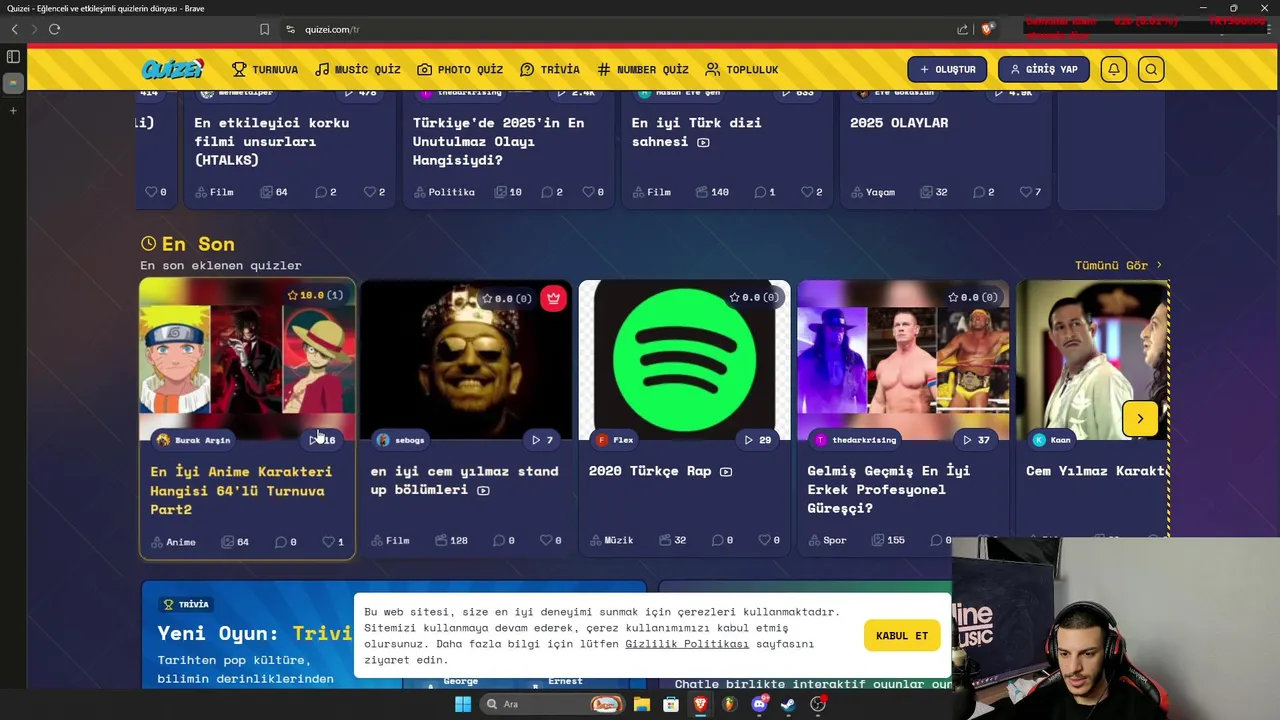Bookmark this page icon in address bar
This screenshot has height=720, width=1280.
pos(264,29)
